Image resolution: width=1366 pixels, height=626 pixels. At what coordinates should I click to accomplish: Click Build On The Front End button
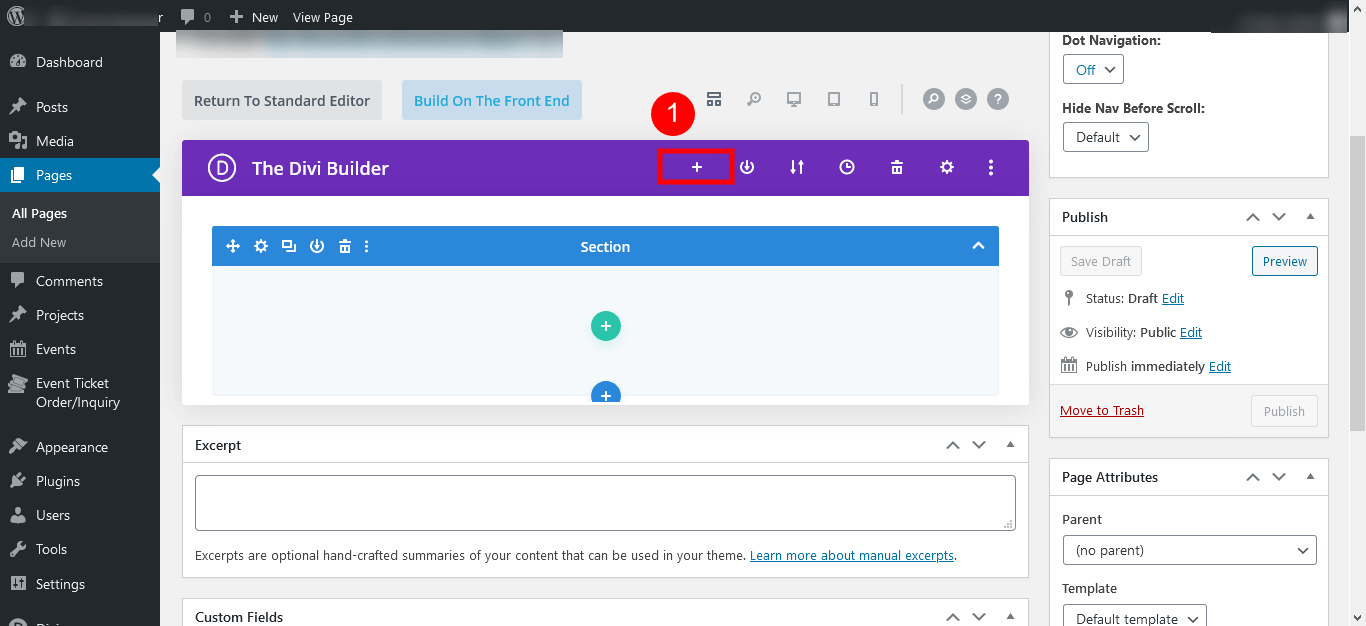tap(491, 100)
